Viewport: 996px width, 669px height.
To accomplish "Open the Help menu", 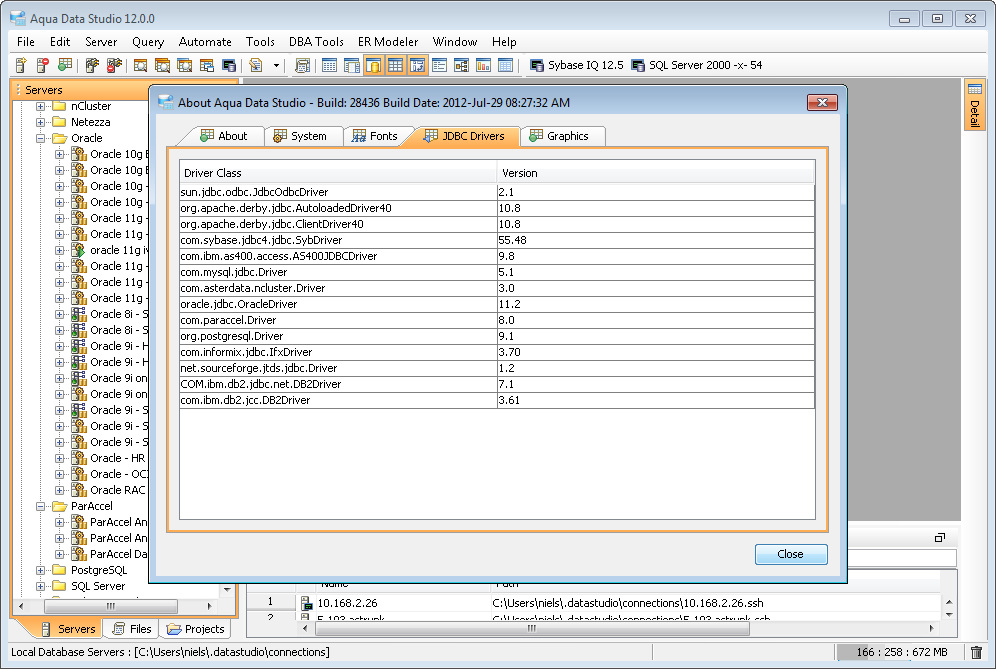I will (504, 42).
